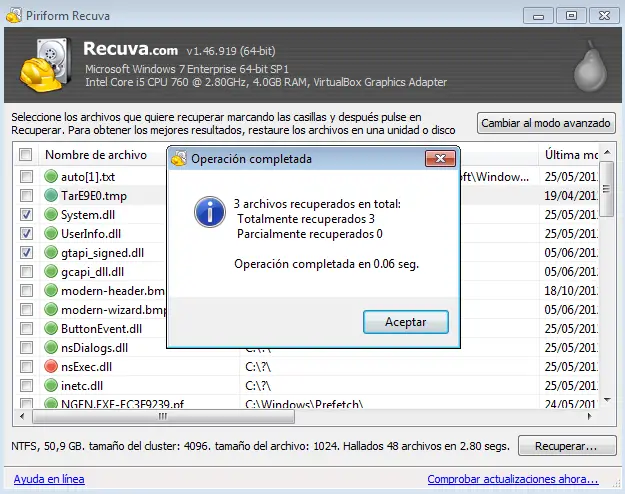Click the Aceptar button in the dialog
Image resolution: width=625 pixels, height=494 pixels.
[406, 322]
